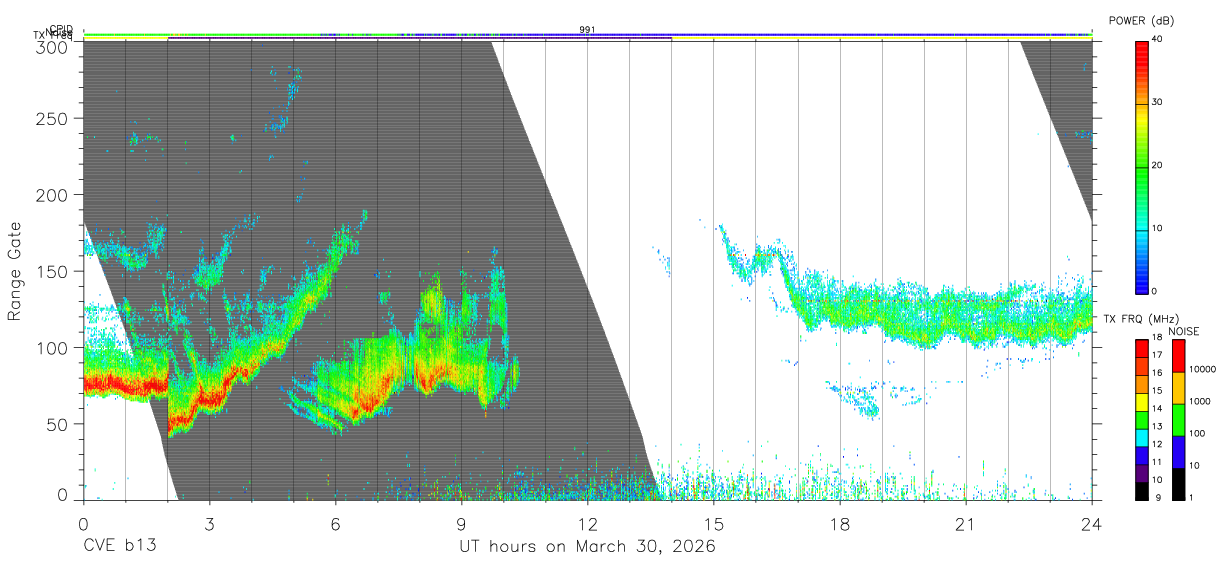This screenshot has width=1228, height=567.
Task: Pick the cyan 12–13 MHz TX FRQ swatch
Action: coord(1141,438)
